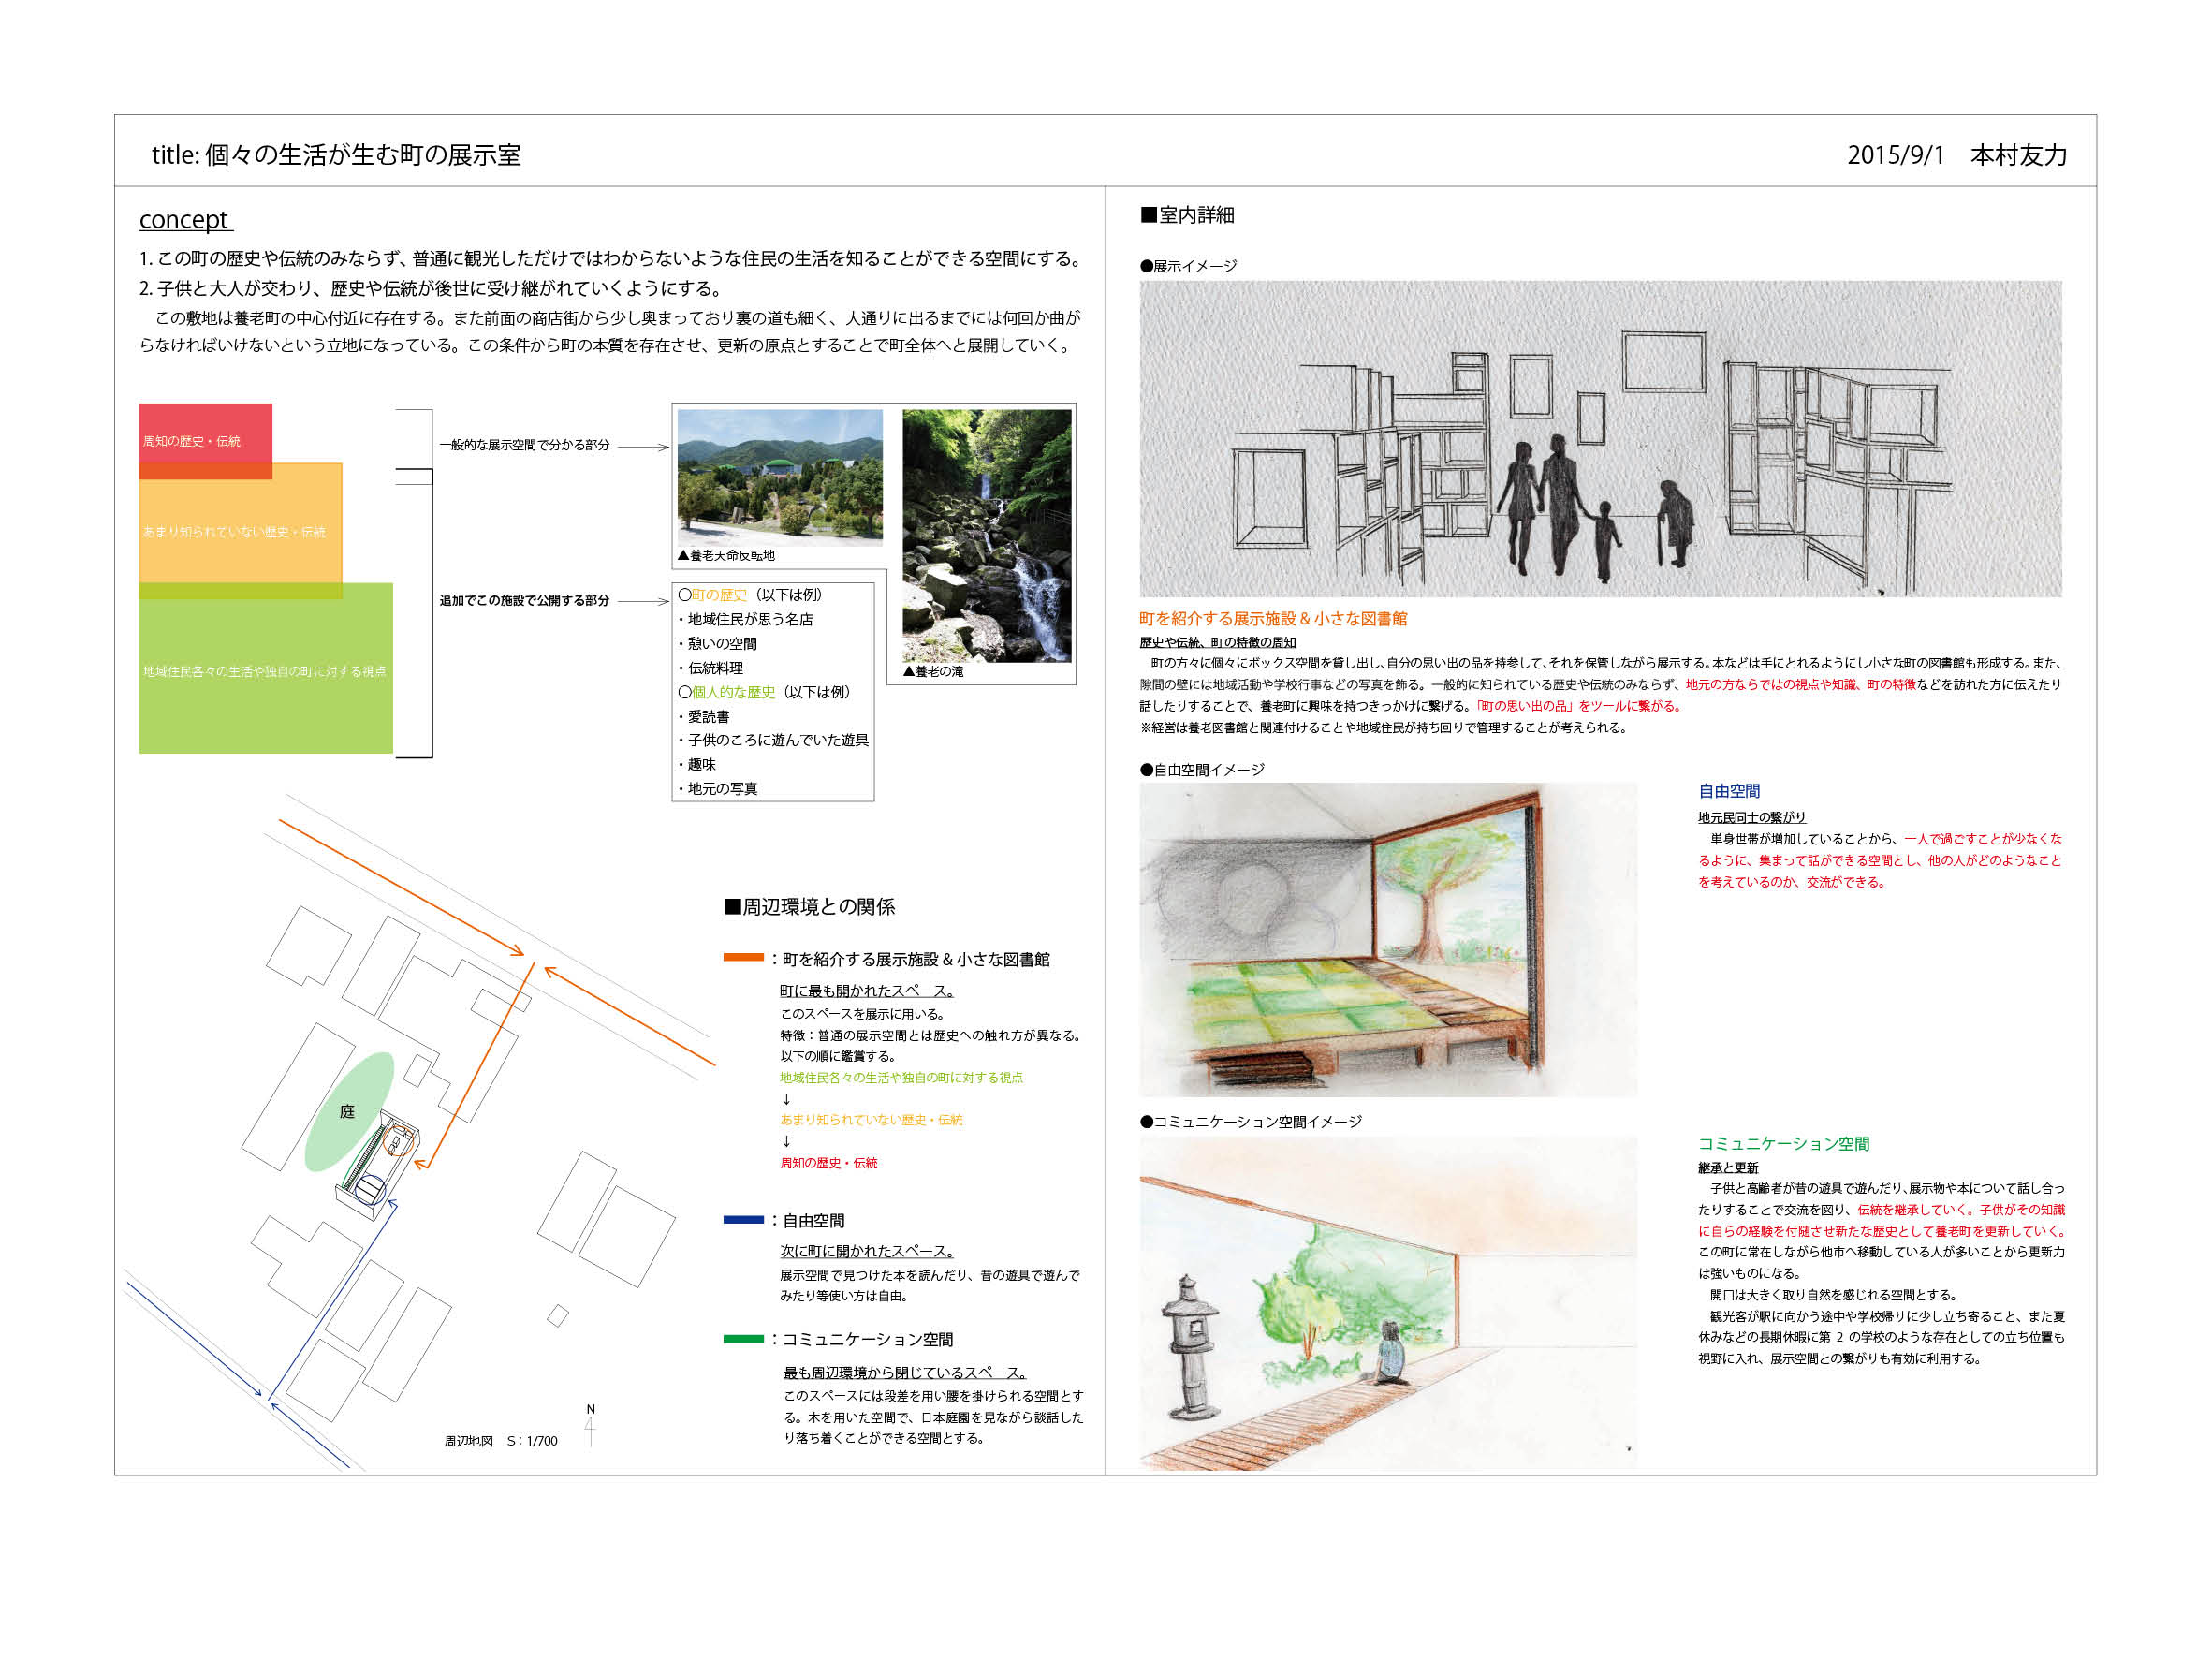Click the orange legend line swatch
Image resolution: width=2212 pixels, height=1659 pixels.
click(743, 957)
